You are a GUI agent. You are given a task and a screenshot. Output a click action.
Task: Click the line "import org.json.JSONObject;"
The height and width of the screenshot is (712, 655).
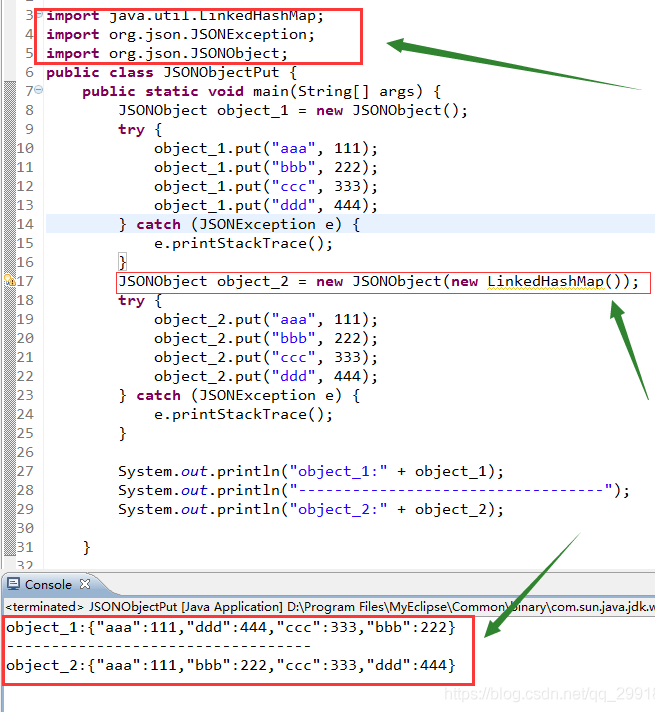pyautogui.click(x=167, y=54)
